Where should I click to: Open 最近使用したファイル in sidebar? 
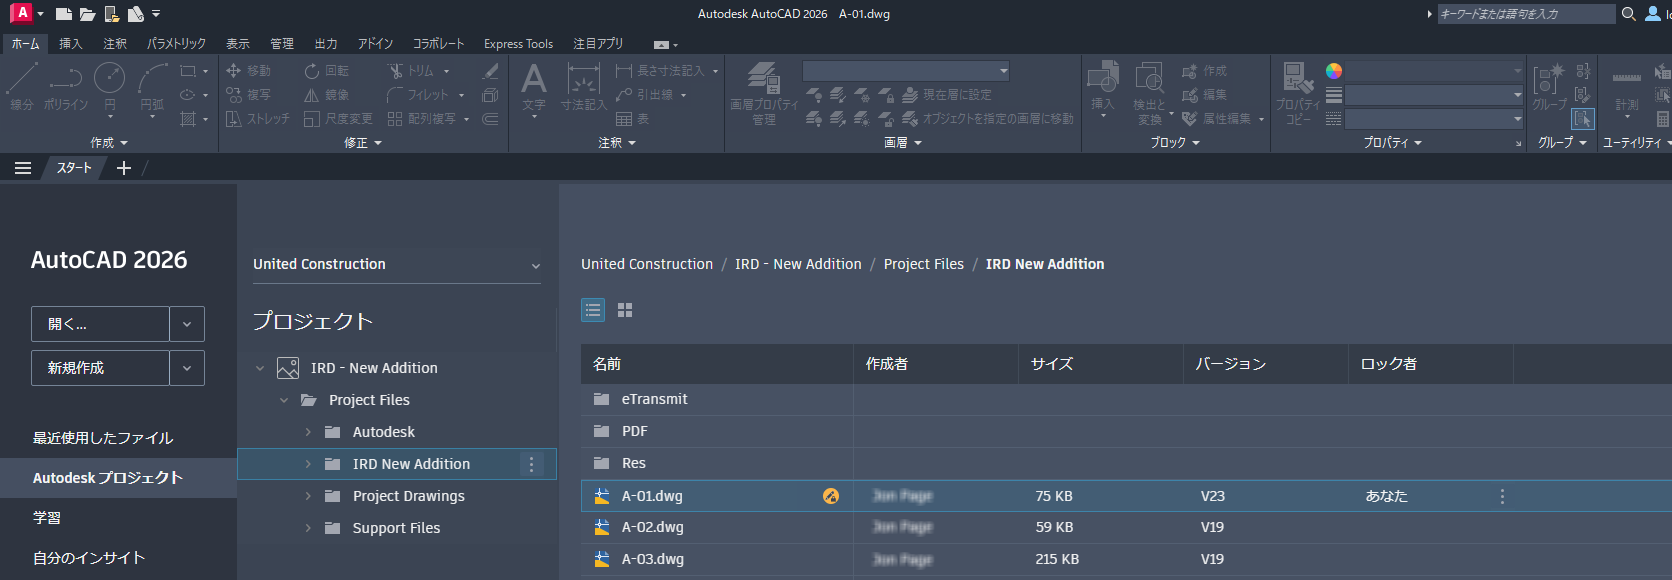pos(103,438)
